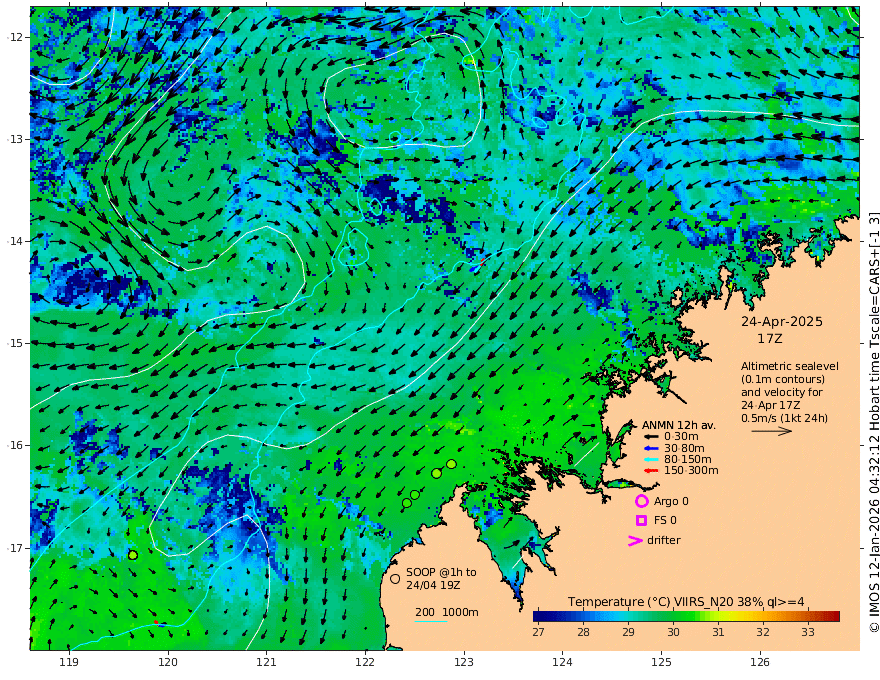Select the 17Z time label
This screenshot has height=680, width=880.
point(769,338)
